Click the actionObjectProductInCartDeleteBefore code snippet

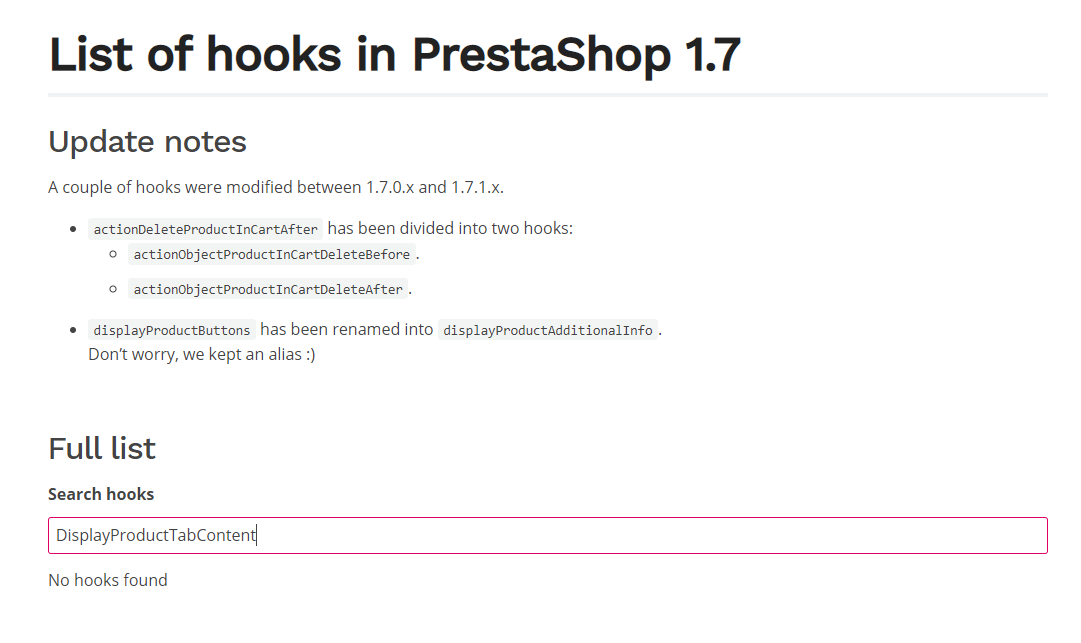(x=271, y=254)
